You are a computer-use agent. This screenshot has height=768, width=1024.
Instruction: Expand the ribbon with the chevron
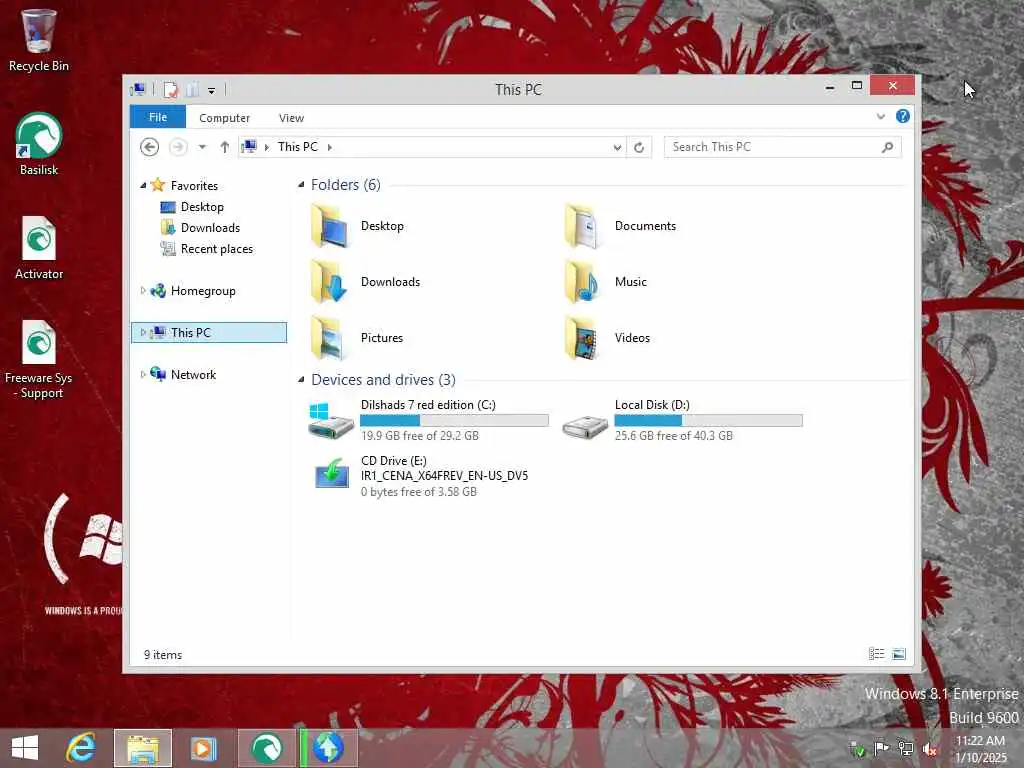coord(880,116)
